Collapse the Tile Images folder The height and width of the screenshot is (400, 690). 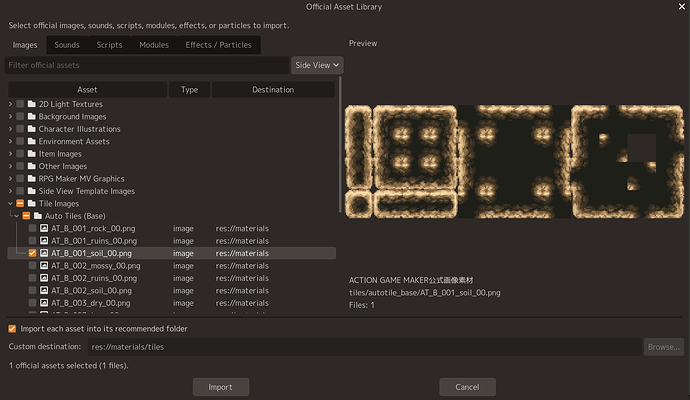pos(11,203)
